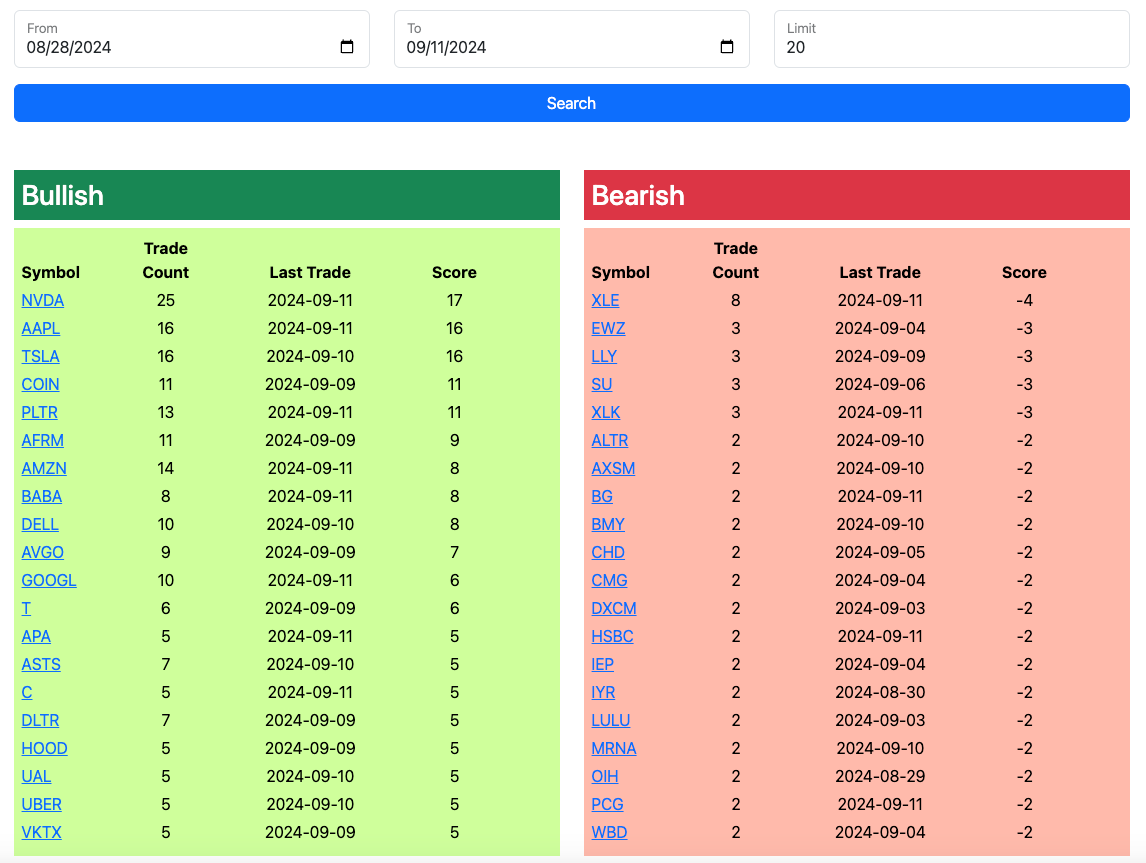Open the AAPL symbol link
The height and width of the screenshot is (863, 1146).
tap(40, 328)
